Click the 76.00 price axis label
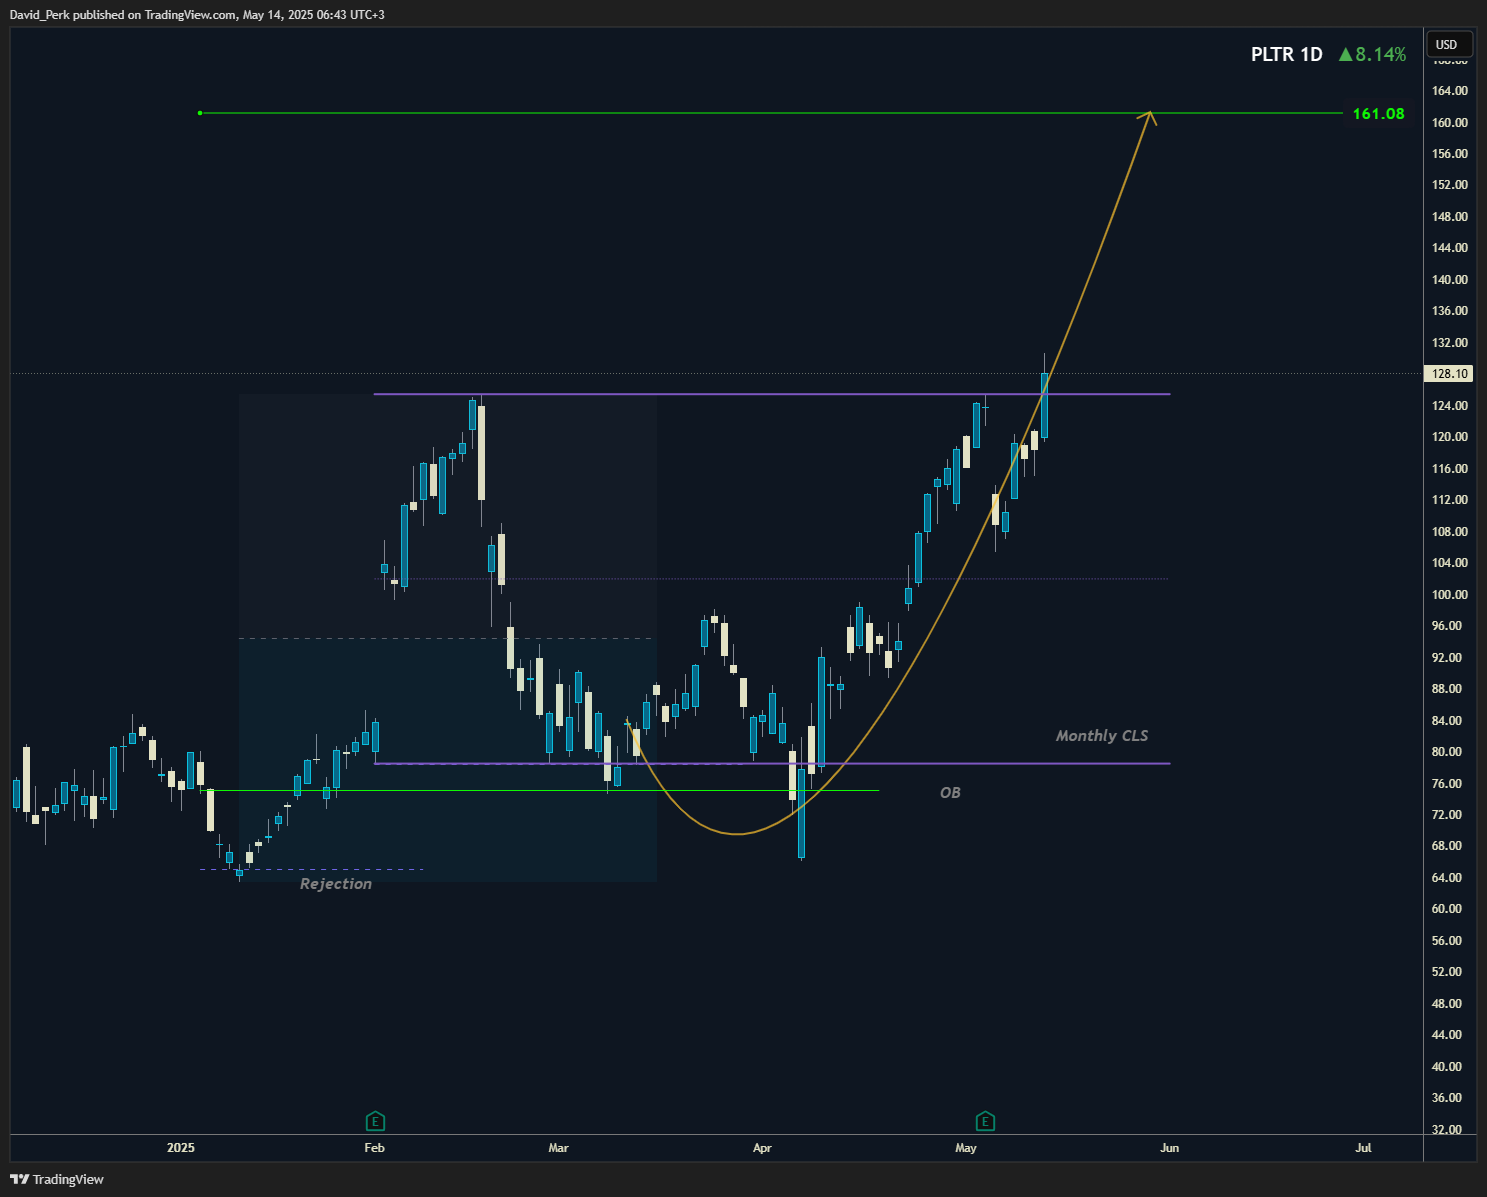 1449,784
